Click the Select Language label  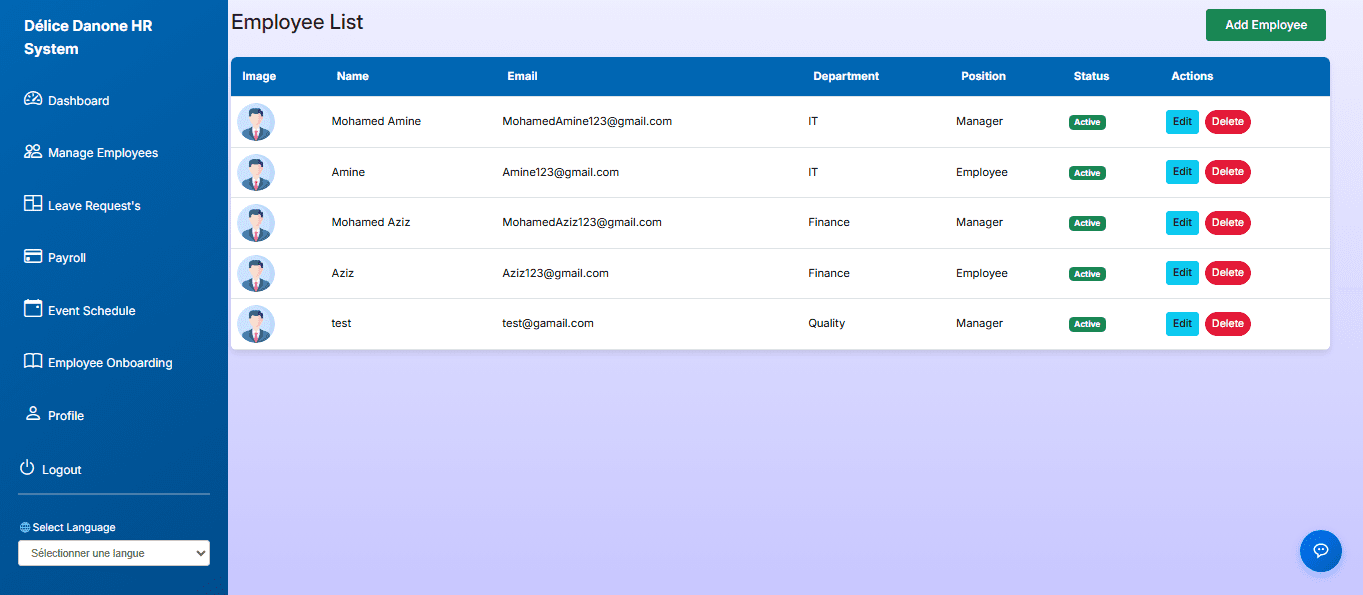tap(74, 528)
